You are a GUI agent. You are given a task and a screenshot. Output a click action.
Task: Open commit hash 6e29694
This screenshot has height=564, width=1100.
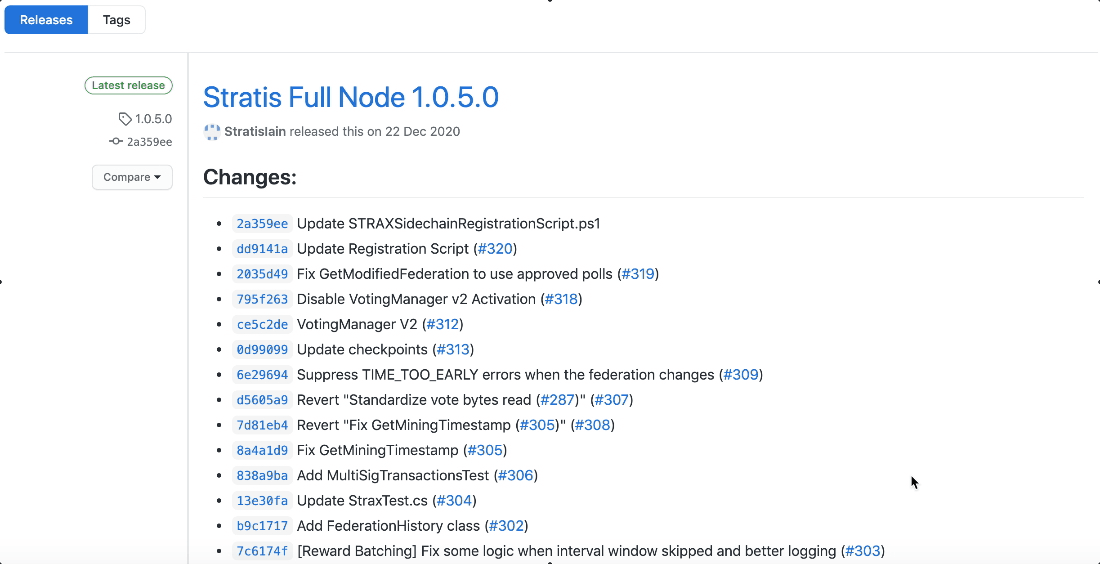[x=262, y=375]
